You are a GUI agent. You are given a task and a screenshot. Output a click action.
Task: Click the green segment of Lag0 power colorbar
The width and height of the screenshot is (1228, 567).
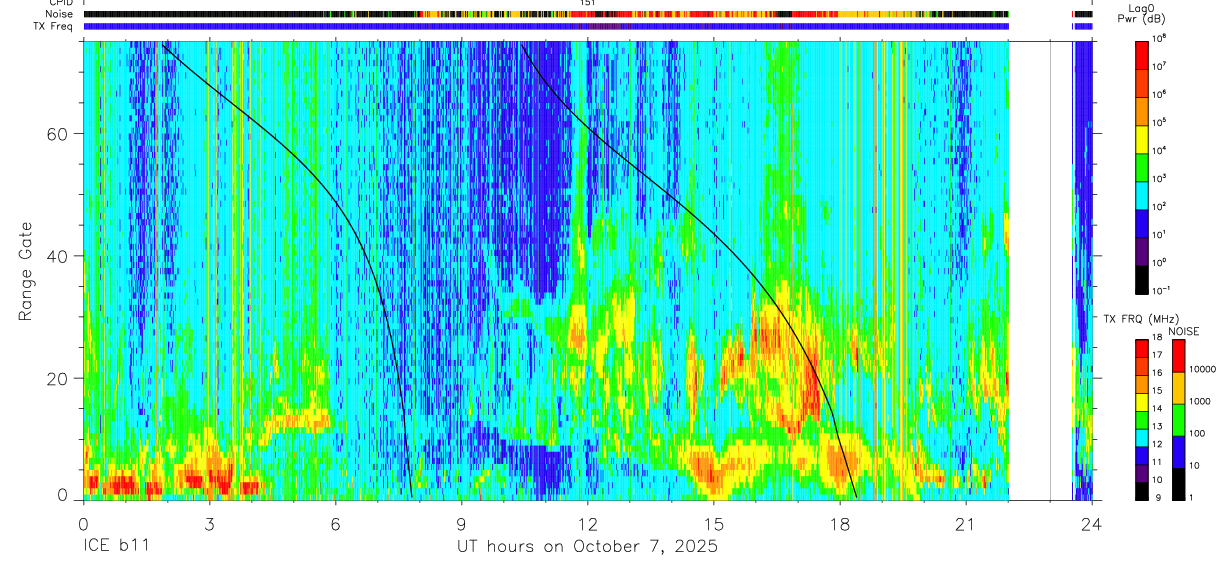coord(1142,167)
